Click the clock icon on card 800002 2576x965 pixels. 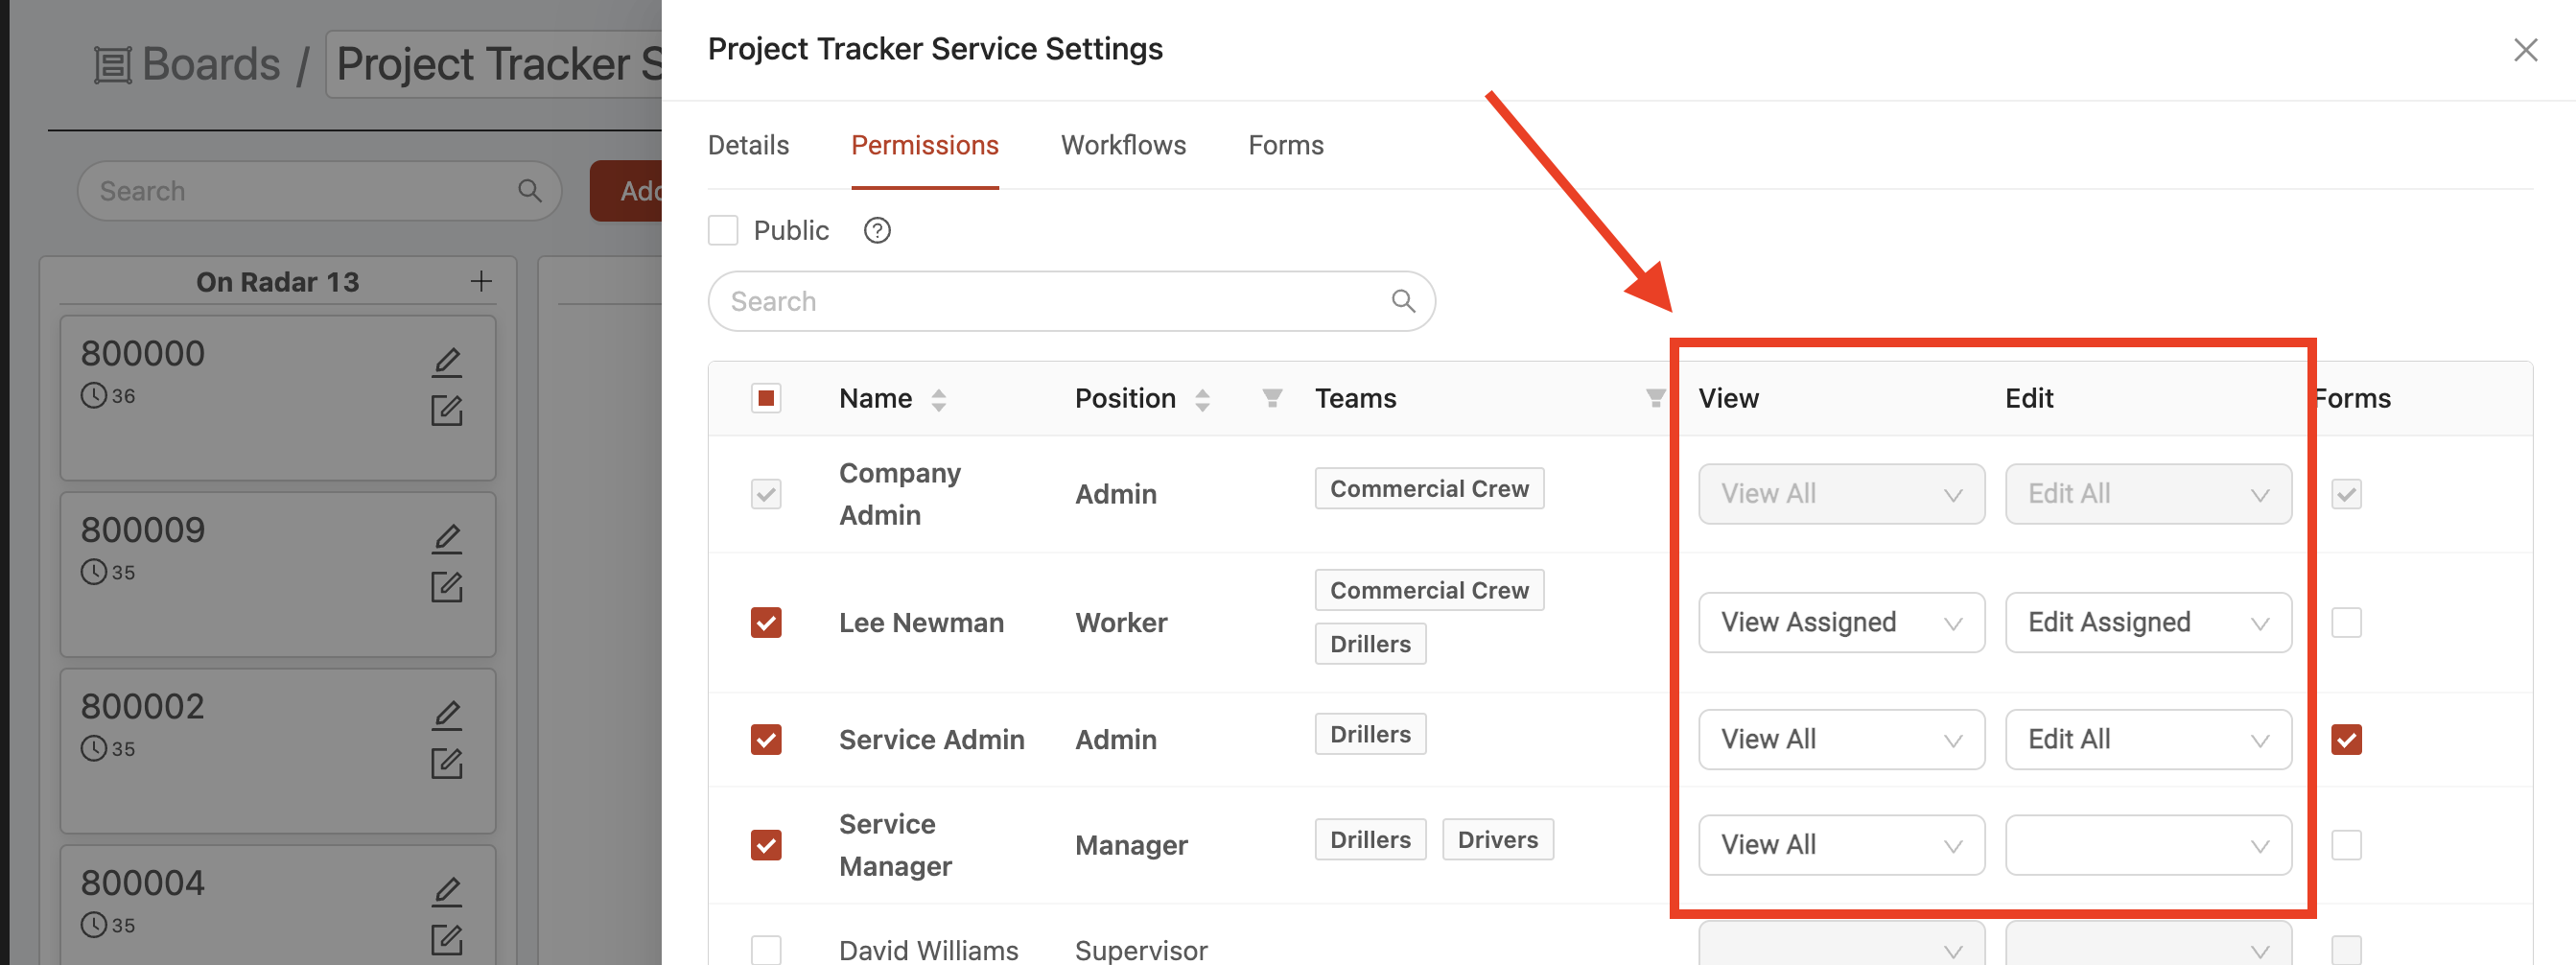93,749
